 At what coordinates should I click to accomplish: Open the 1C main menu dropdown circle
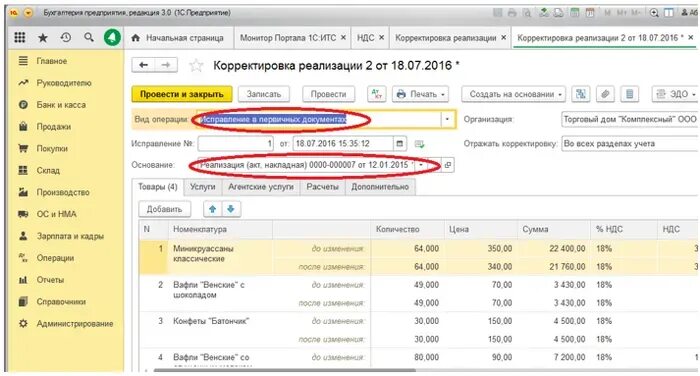pyautogui.click(x=28, y=13)
